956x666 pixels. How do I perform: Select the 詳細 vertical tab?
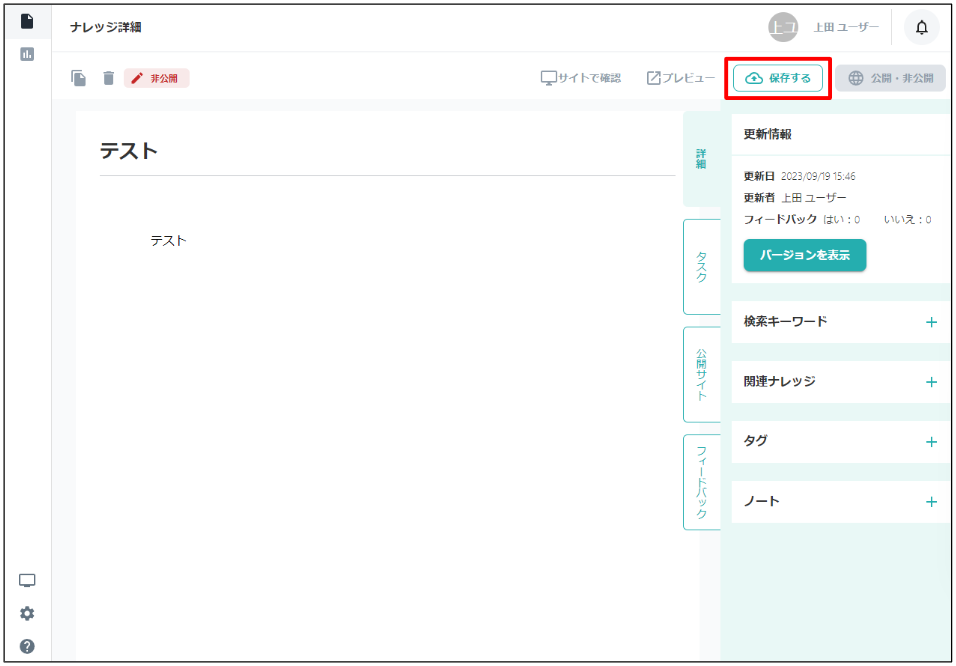point(702,159)
